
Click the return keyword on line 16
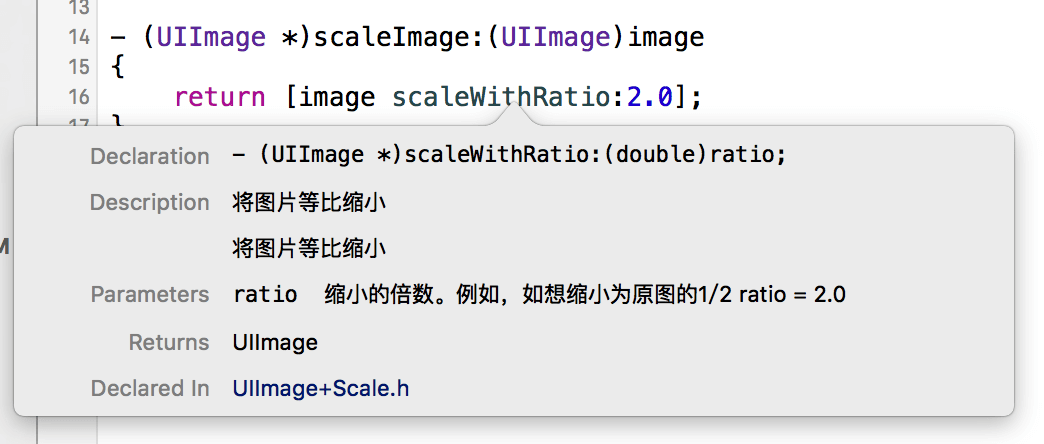point(220,98)
